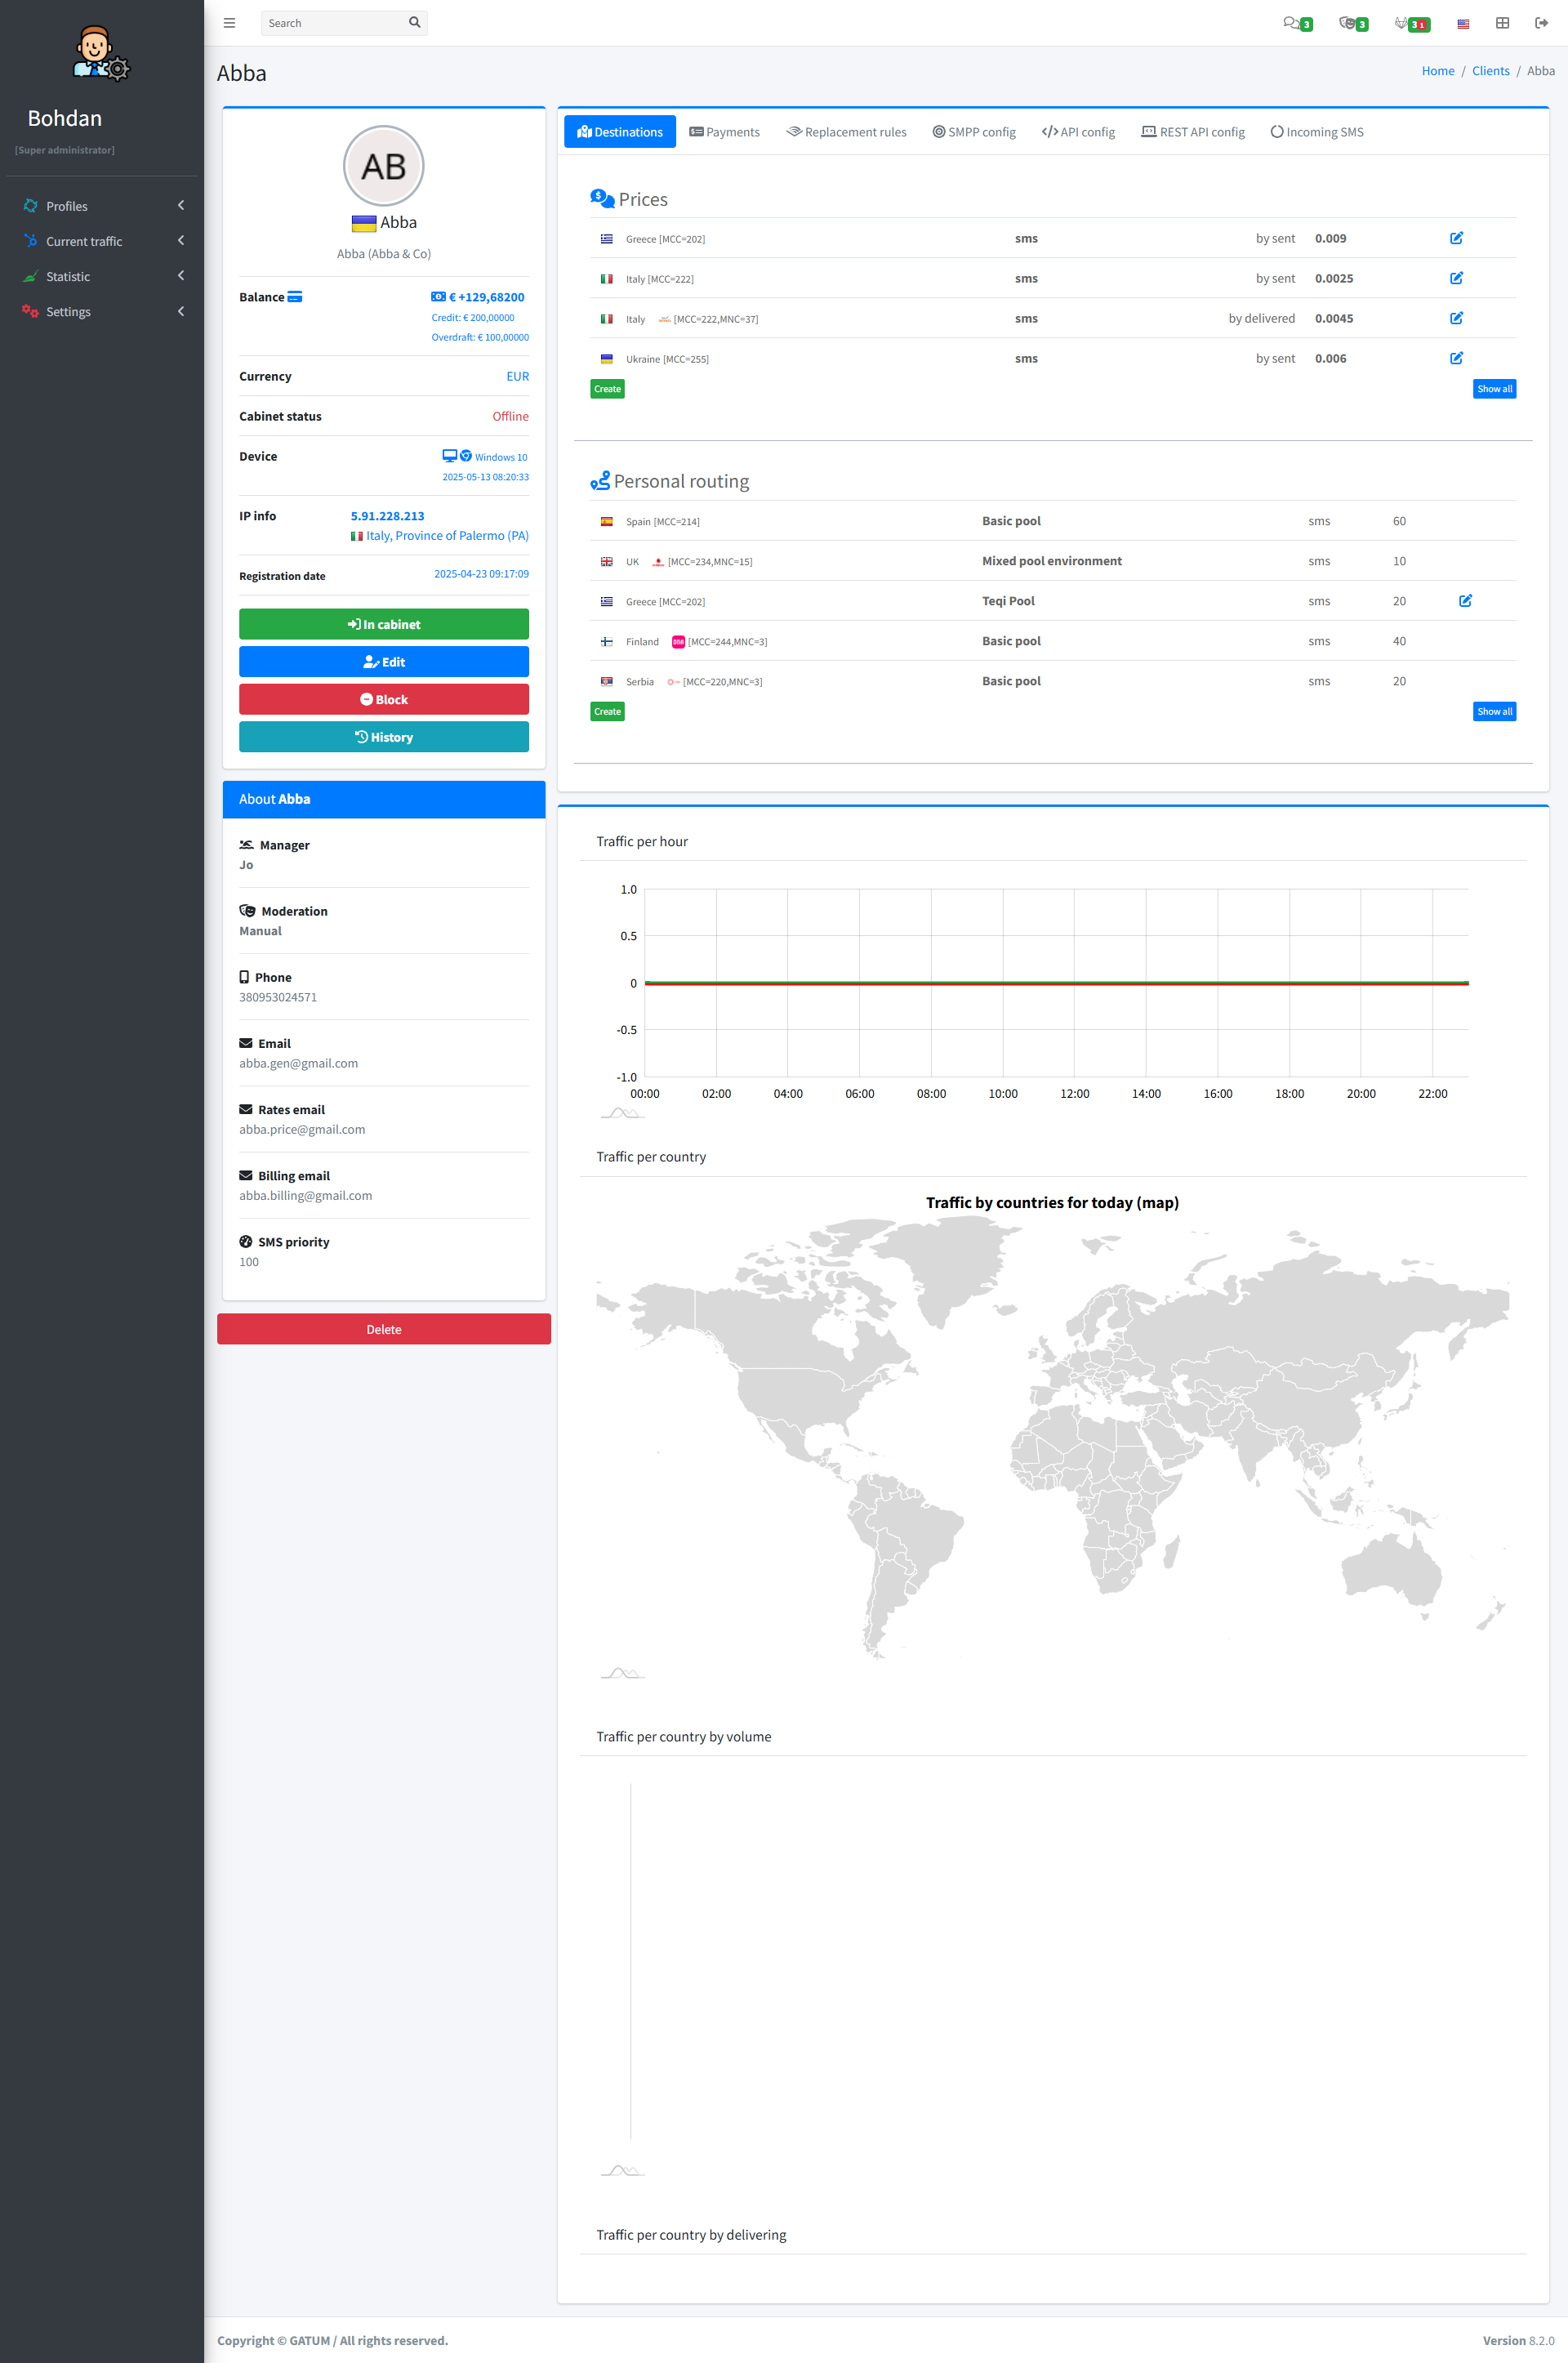
Task: Click Show all under Personal routing
Action: [1494, 712]
